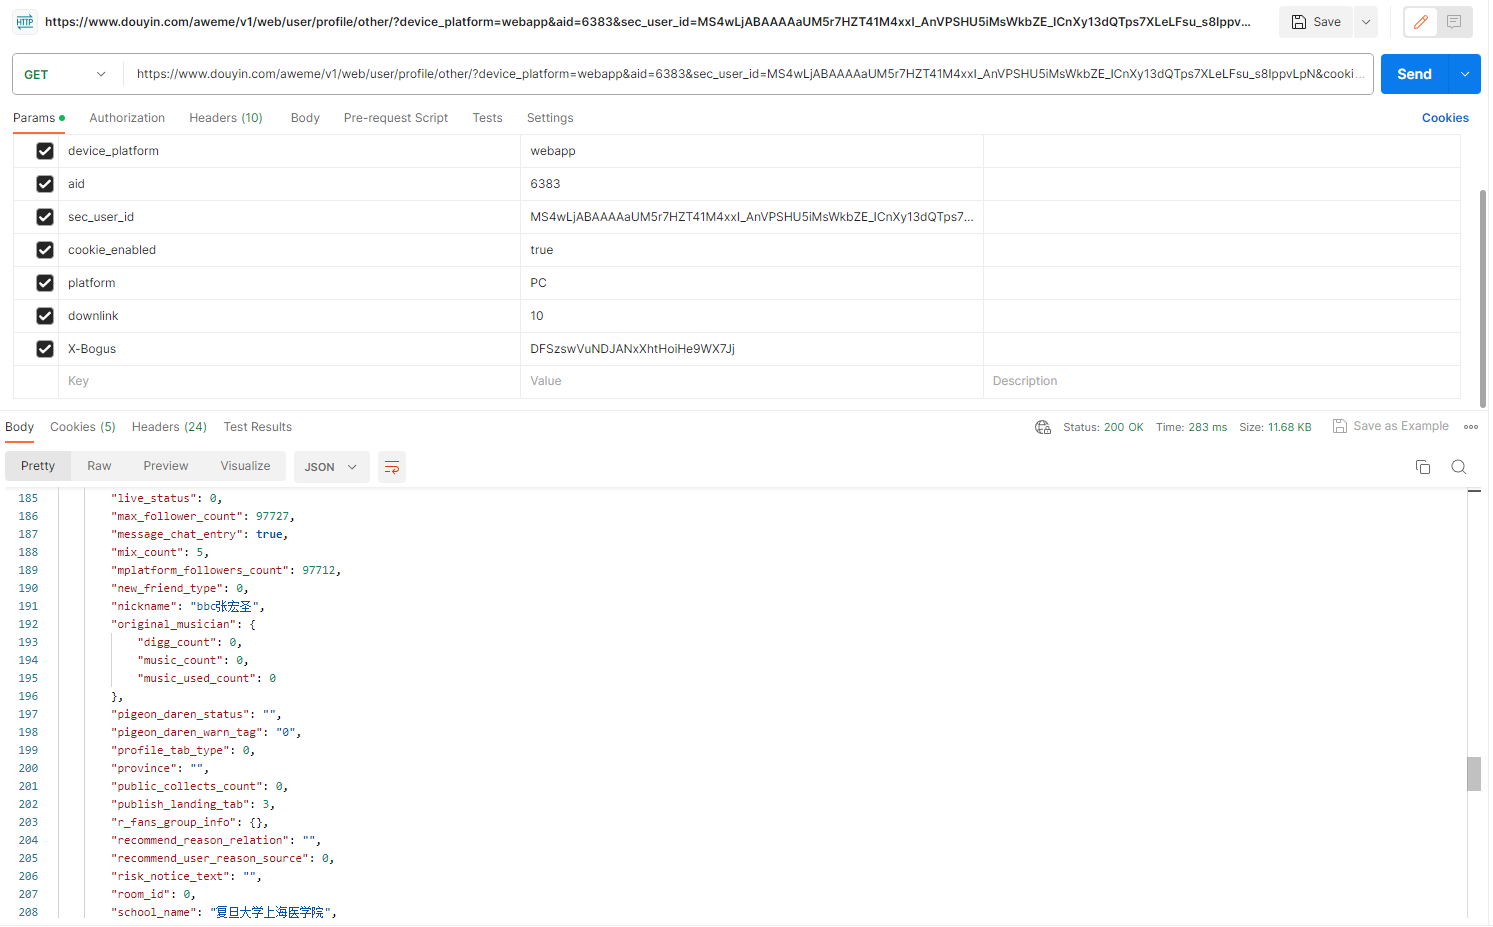Open the network information globe icon

click(x=1043, y=426)
